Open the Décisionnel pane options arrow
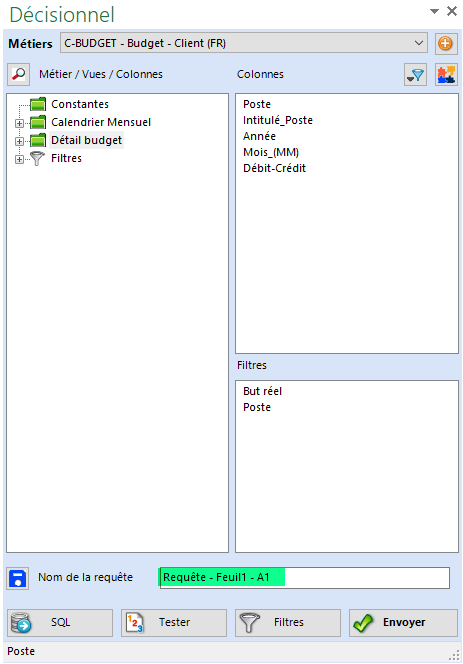The width and height of the screenshot is (463, 664). click(434, 11)
